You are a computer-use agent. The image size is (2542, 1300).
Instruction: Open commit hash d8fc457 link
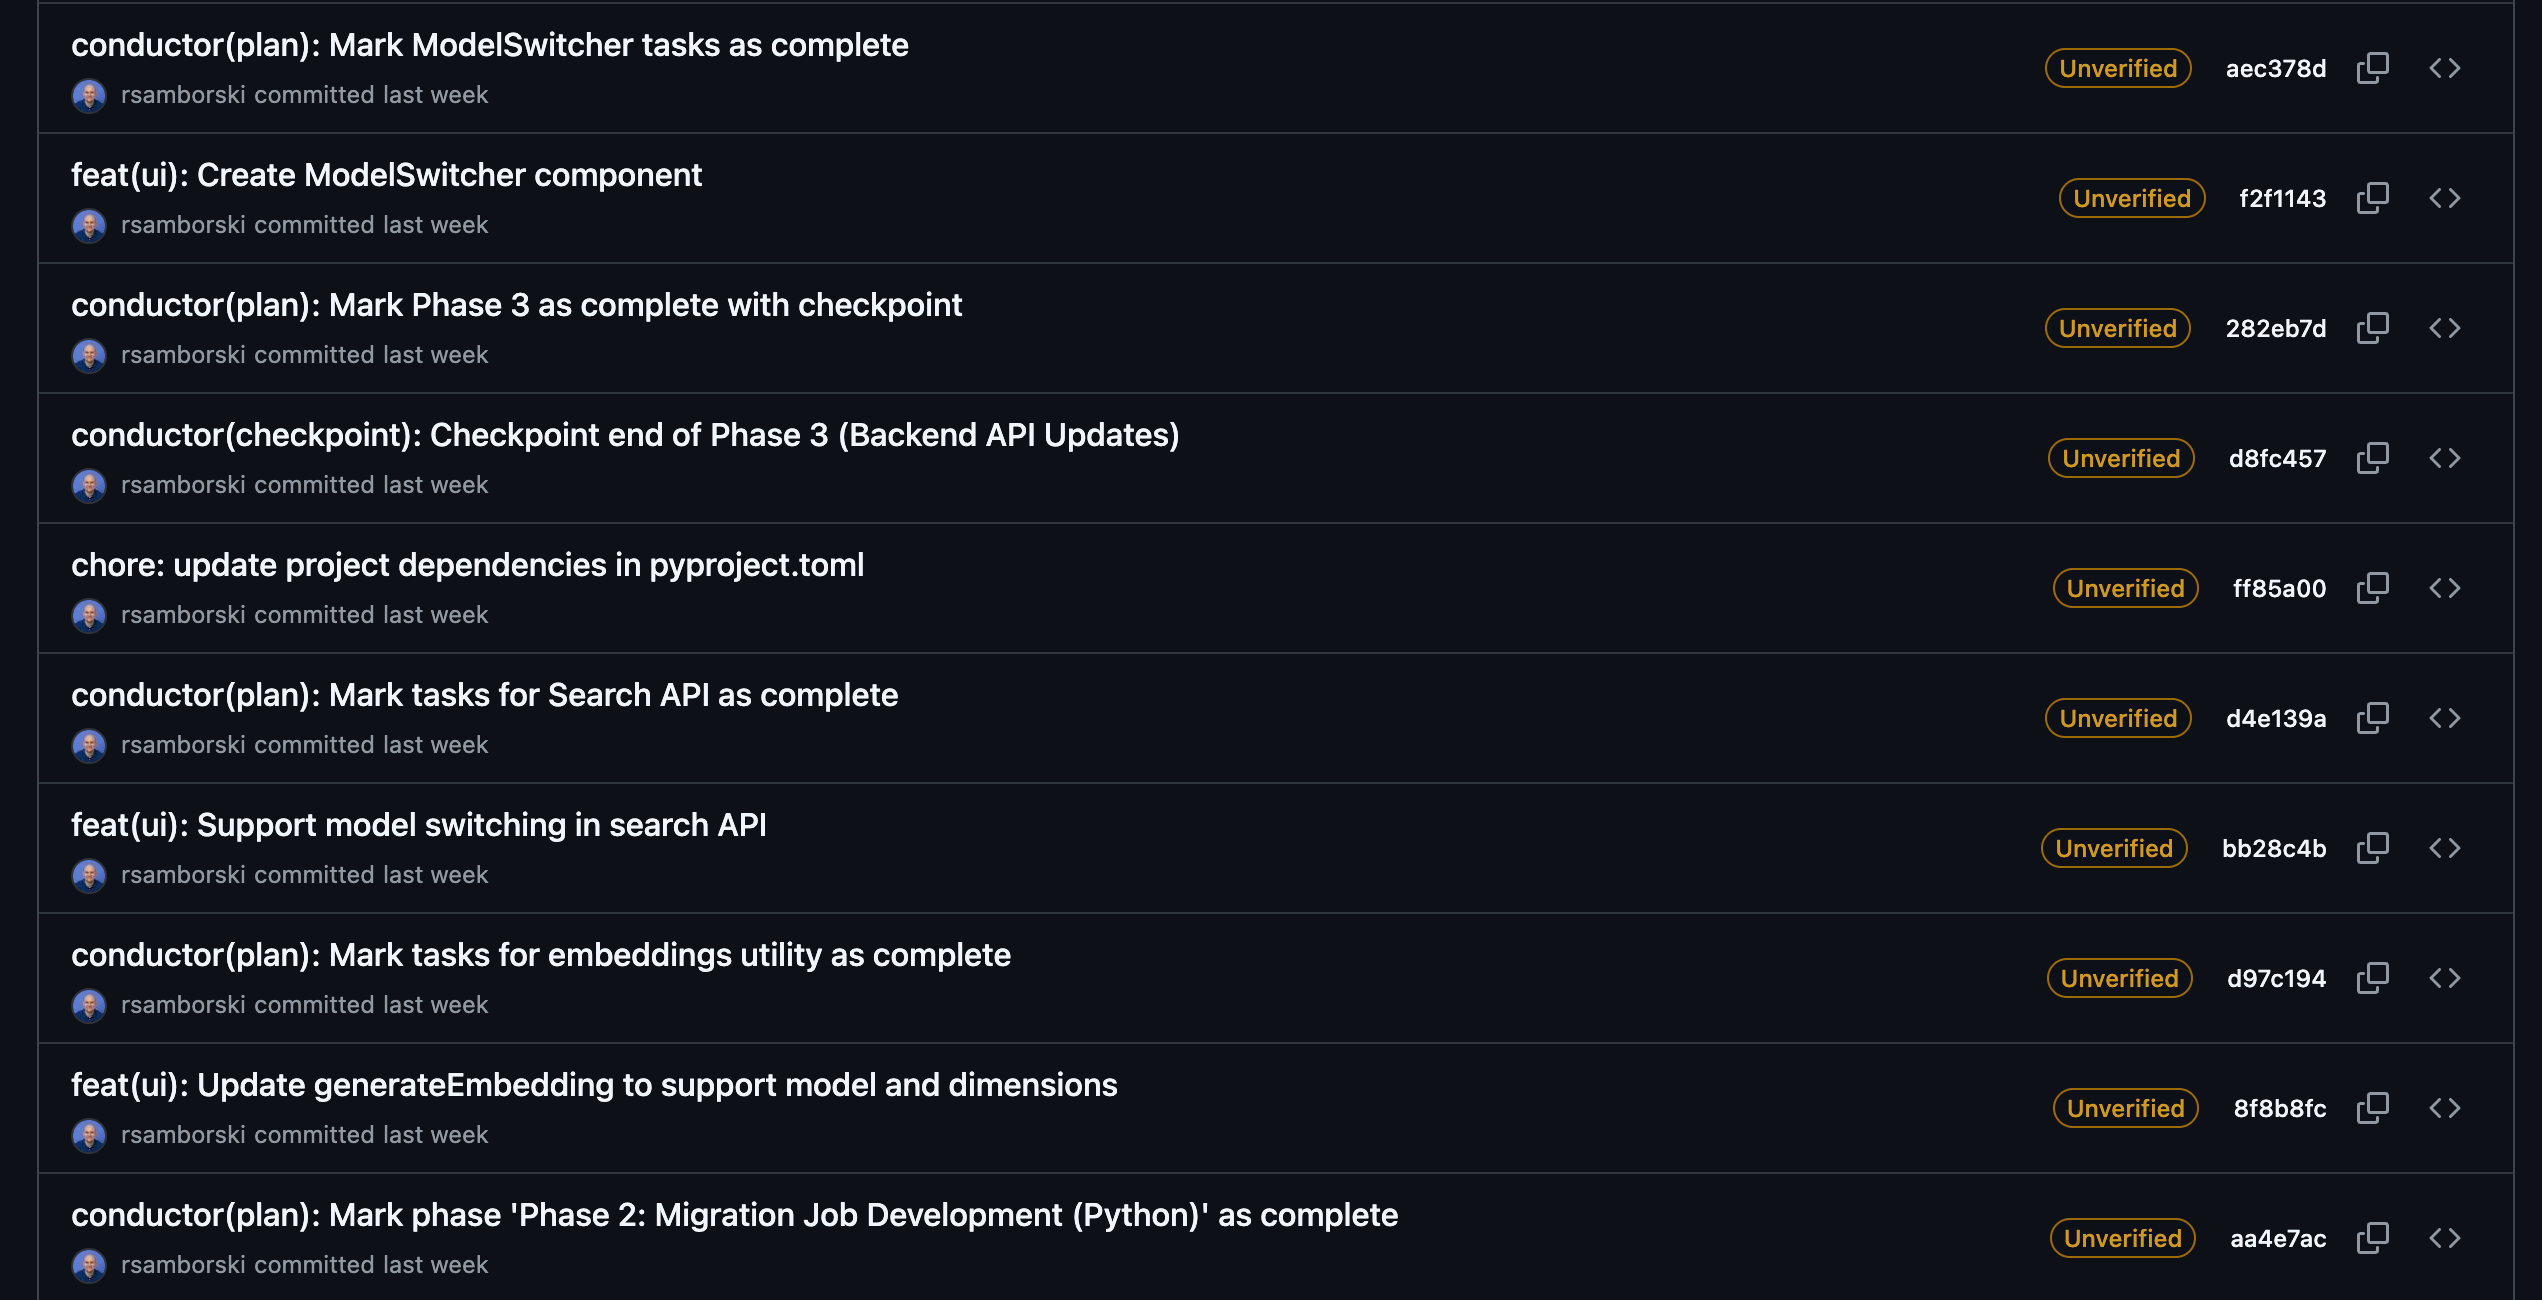click(2277, 458)
